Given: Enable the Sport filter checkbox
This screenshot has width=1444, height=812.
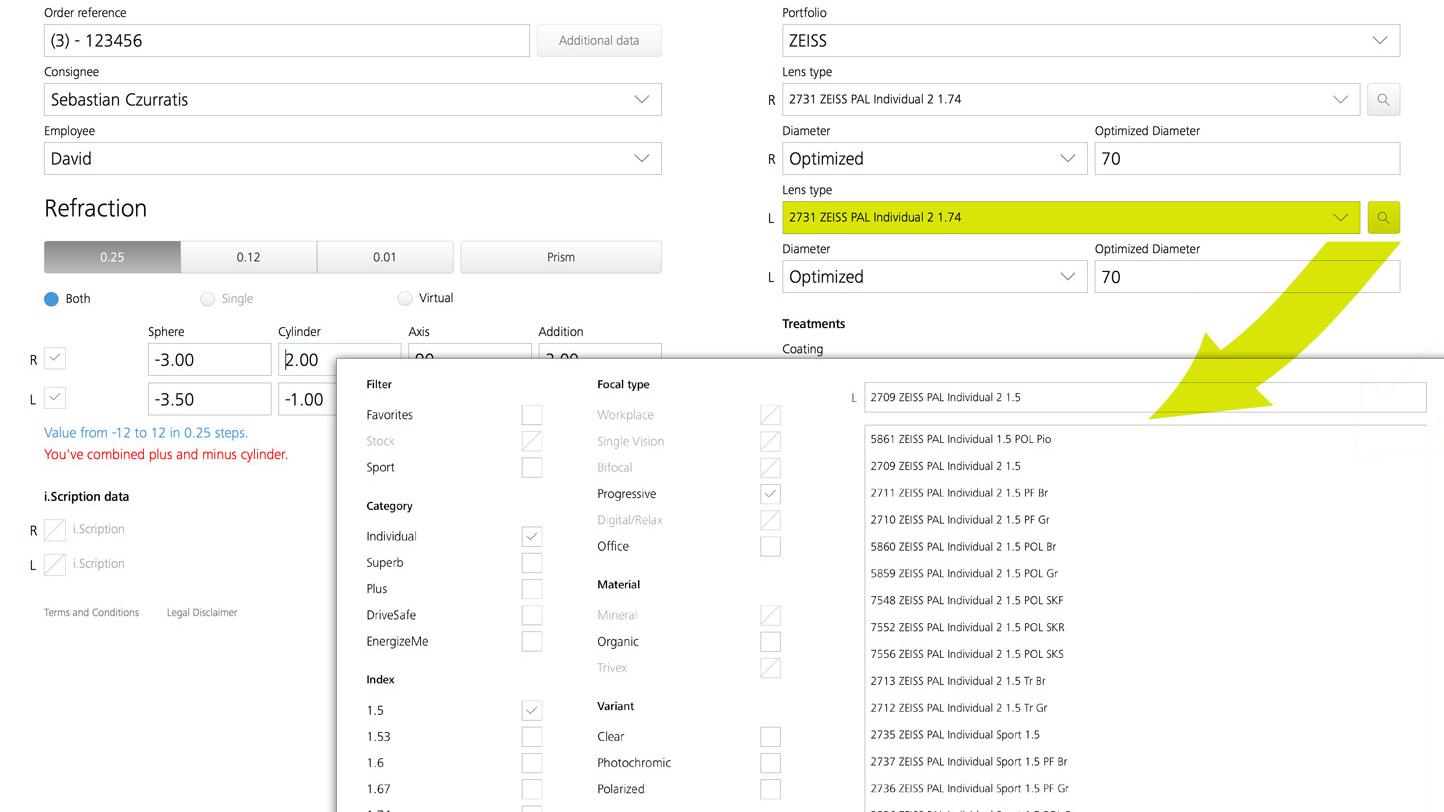Looking at the screenshot, I should (532, 467).
